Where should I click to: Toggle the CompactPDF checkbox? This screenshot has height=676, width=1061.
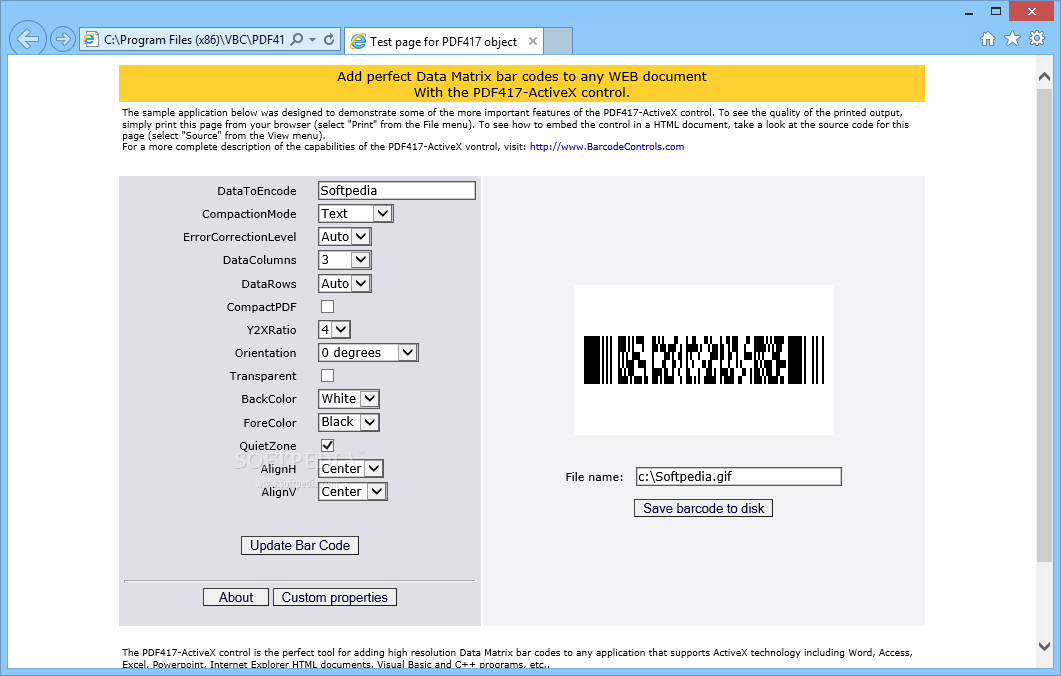click(328, 307)
